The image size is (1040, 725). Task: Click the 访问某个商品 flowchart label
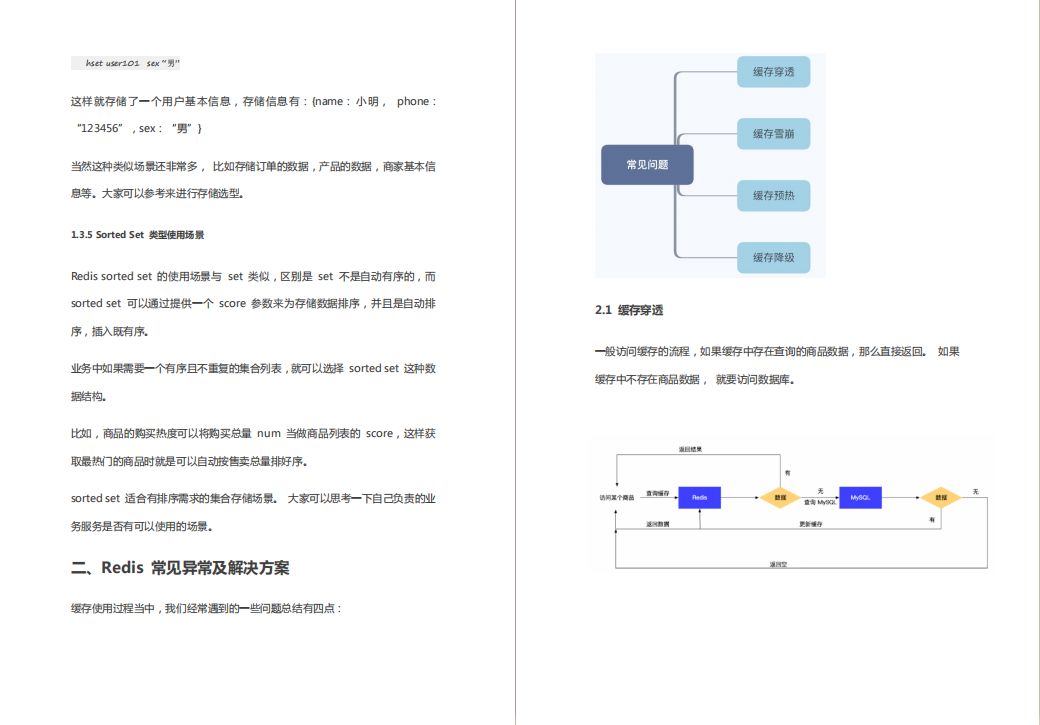(617, 497)
